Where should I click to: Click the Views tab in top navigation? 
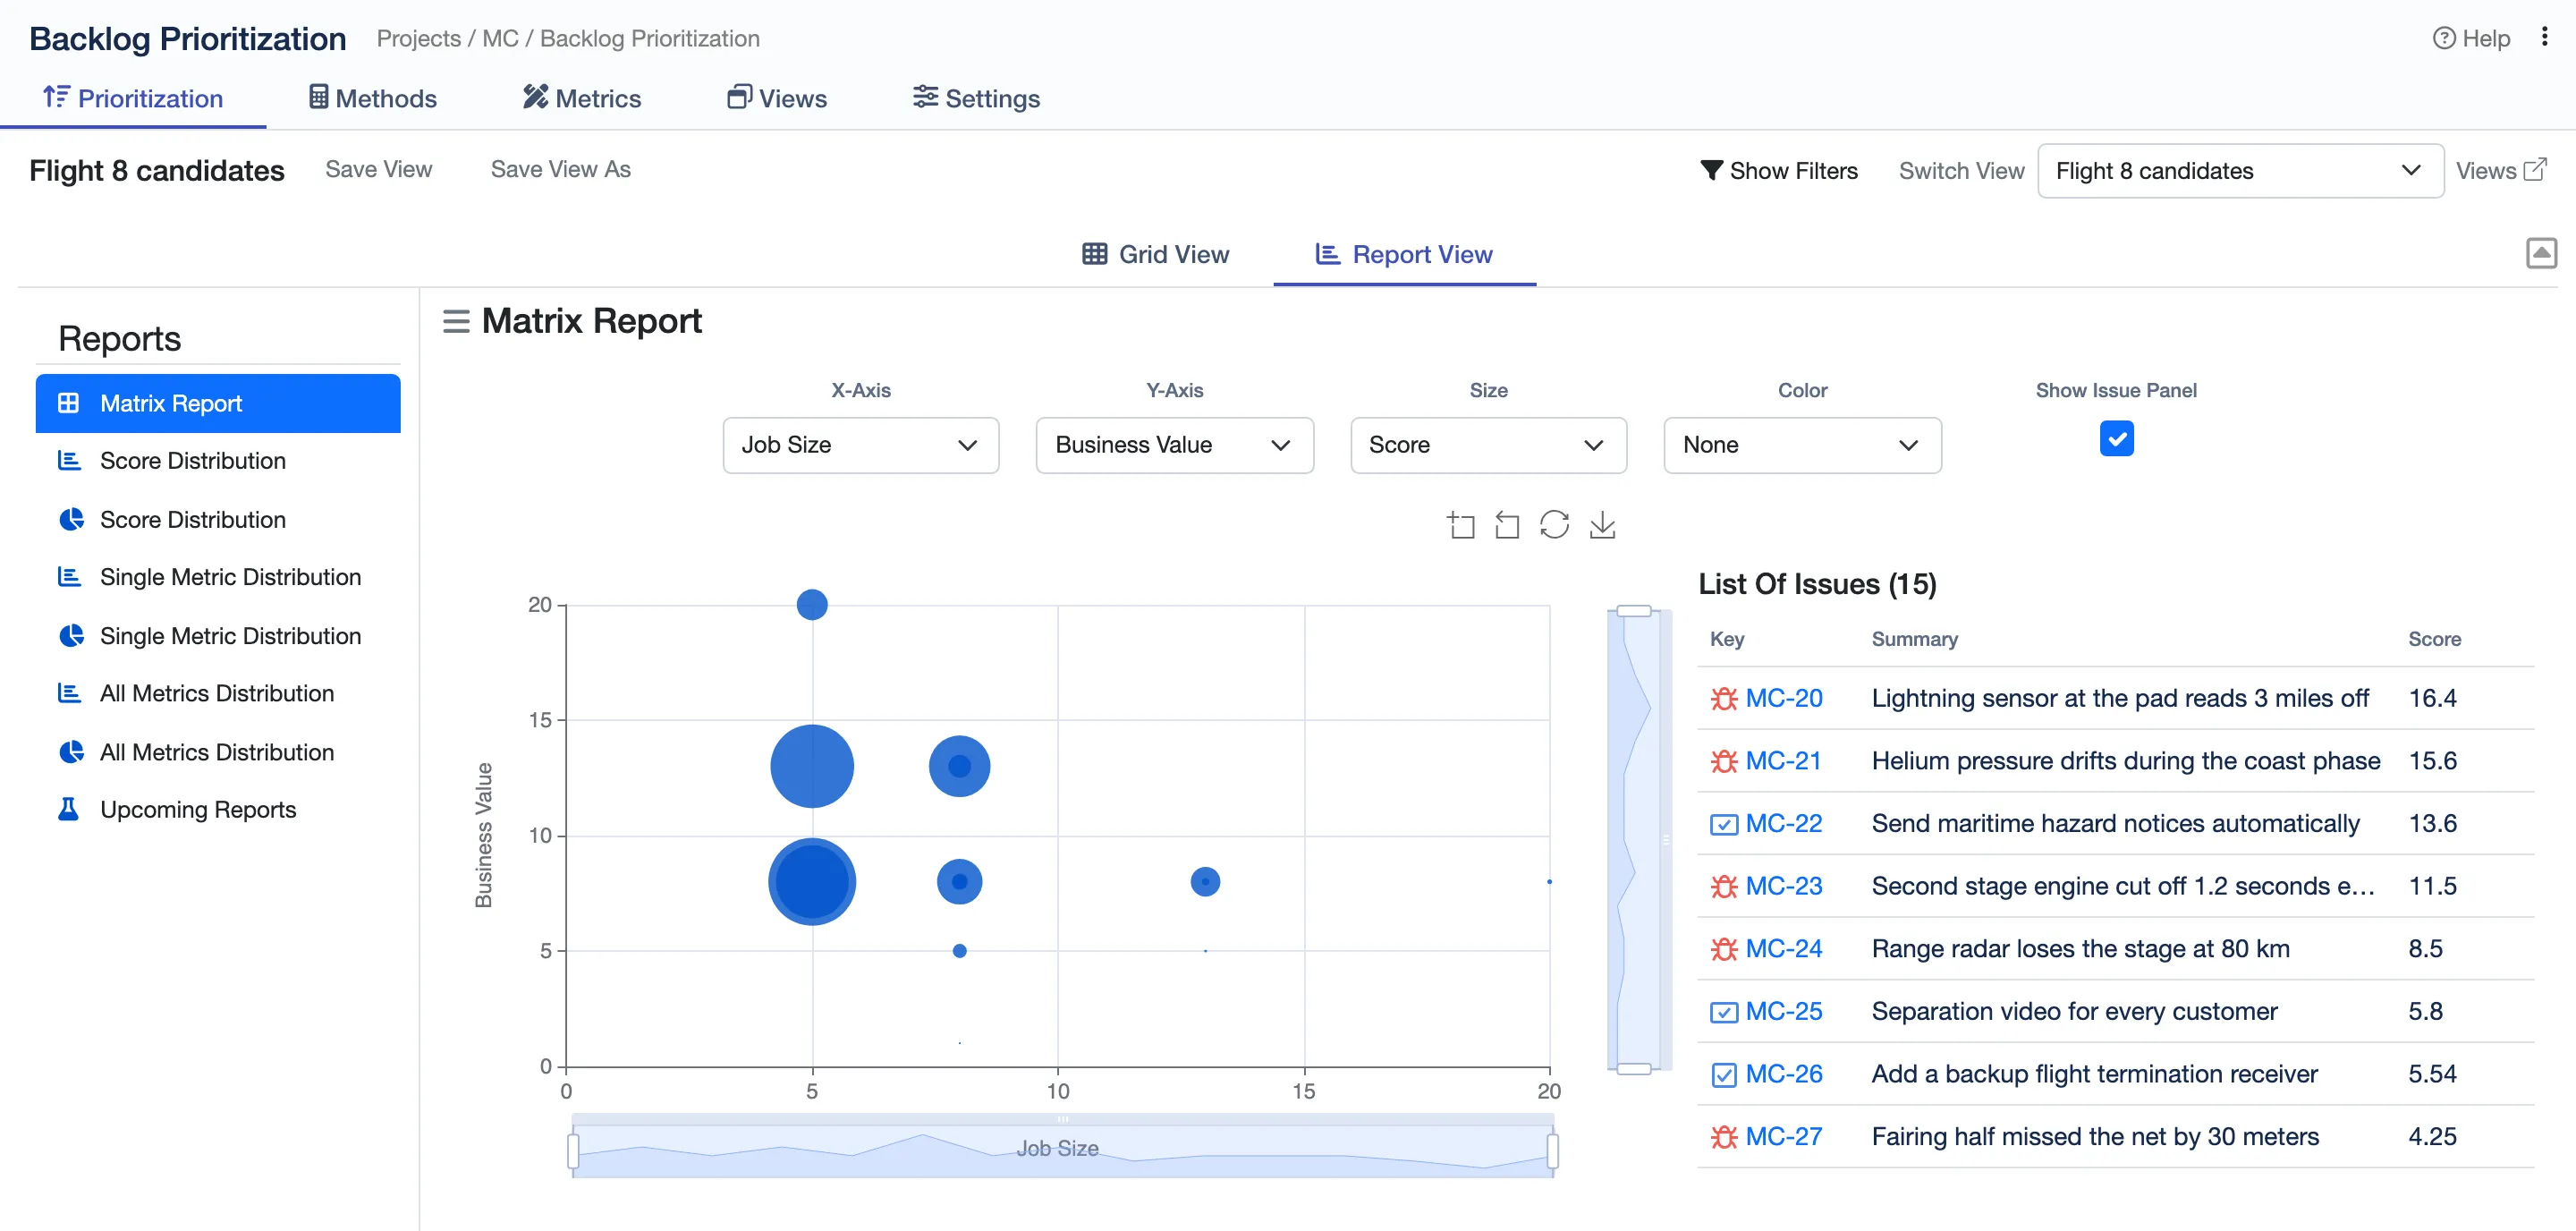(776, 98)
